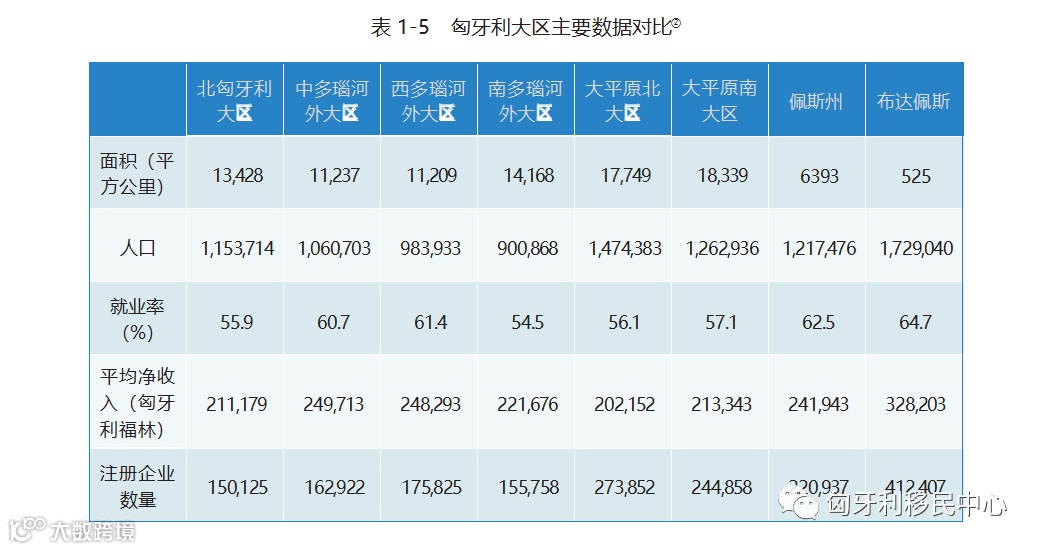Pick the employment rate 57.1
The height and width of the screenshot is (550, 1041).
pos(721,322)
